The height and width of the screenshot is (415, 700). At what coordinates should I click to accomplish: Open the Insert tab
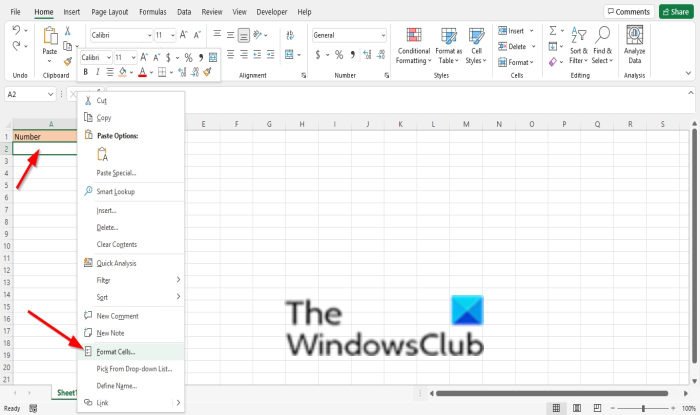tap(71, 12)
